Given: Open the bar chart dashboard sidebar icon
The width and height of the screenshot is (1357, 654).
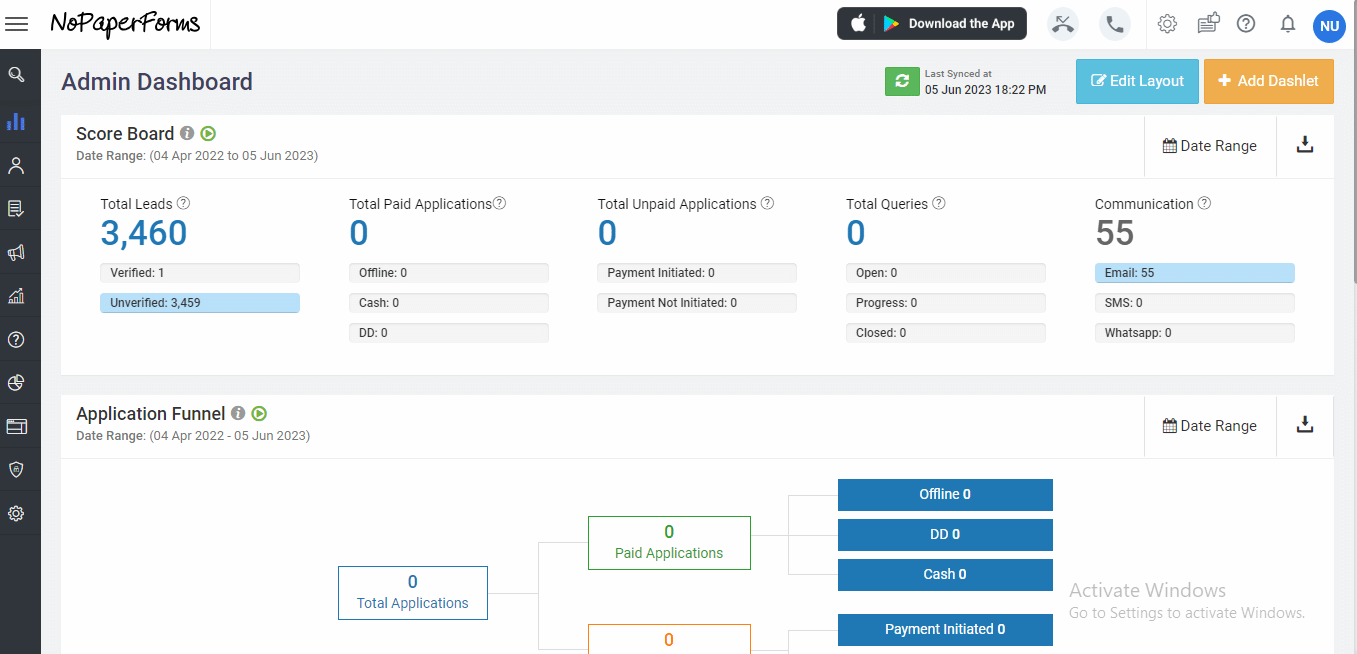Looking at the screenshot, I should point(16,121).
